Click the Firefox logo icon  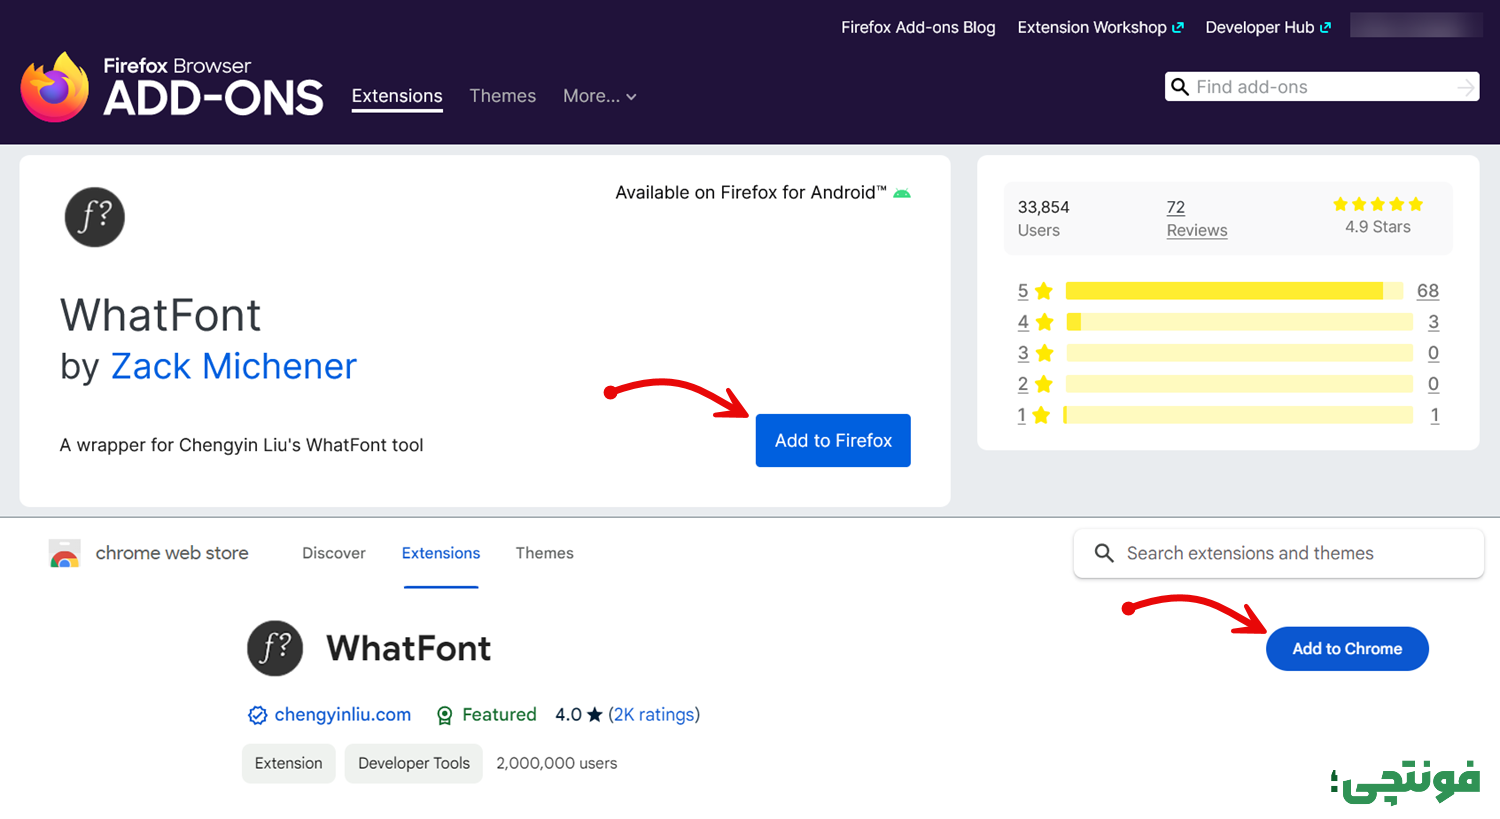[55, 87]
